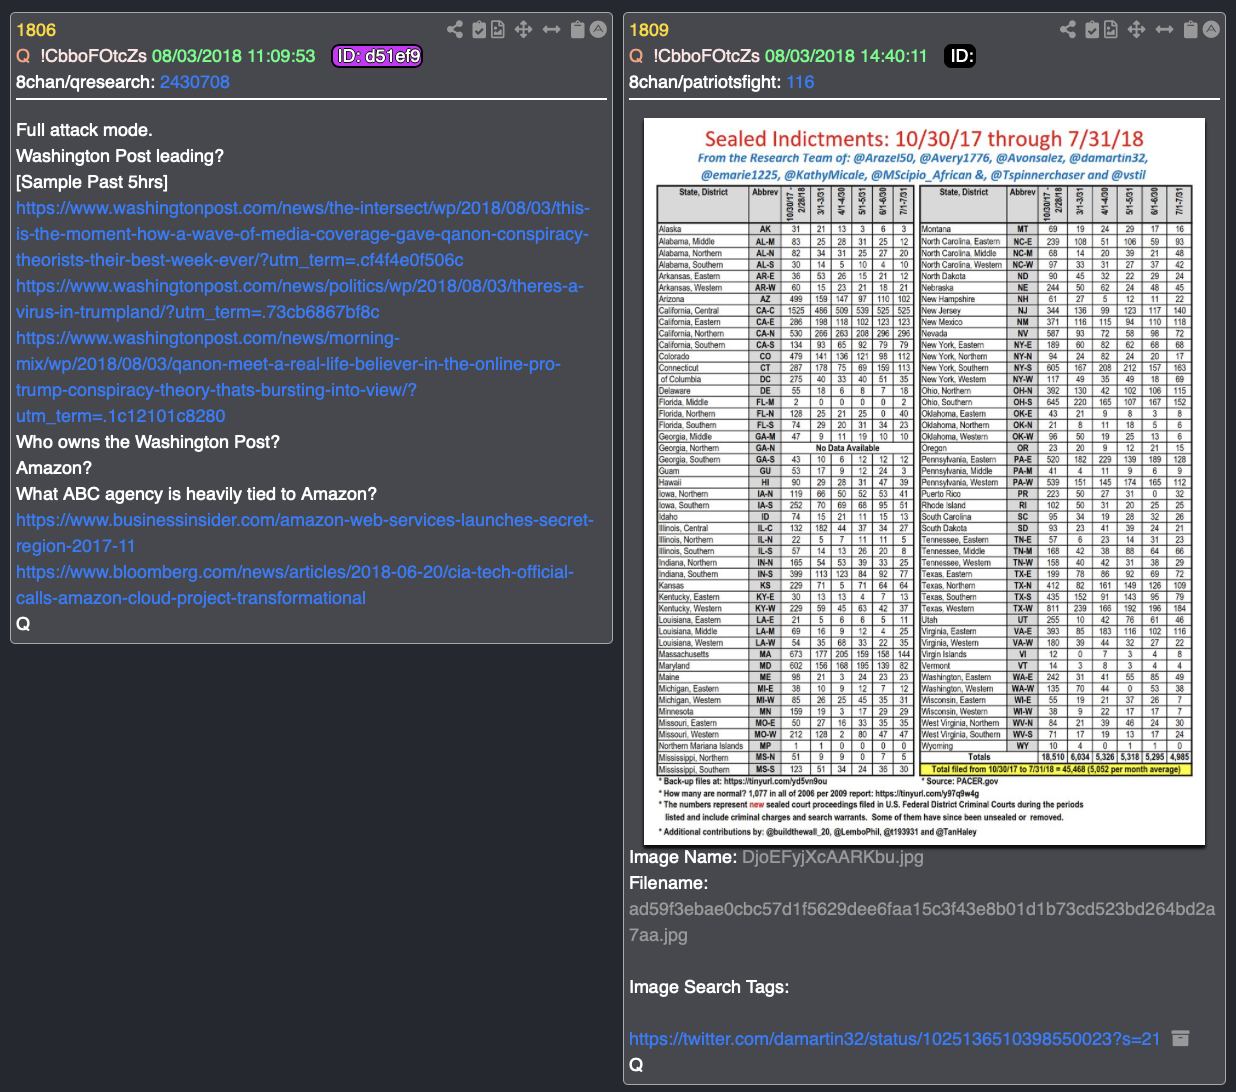The image size is (1236, 1092).
Task: Click the '8chan/qresearch:' board label
Action: point(85,82)
